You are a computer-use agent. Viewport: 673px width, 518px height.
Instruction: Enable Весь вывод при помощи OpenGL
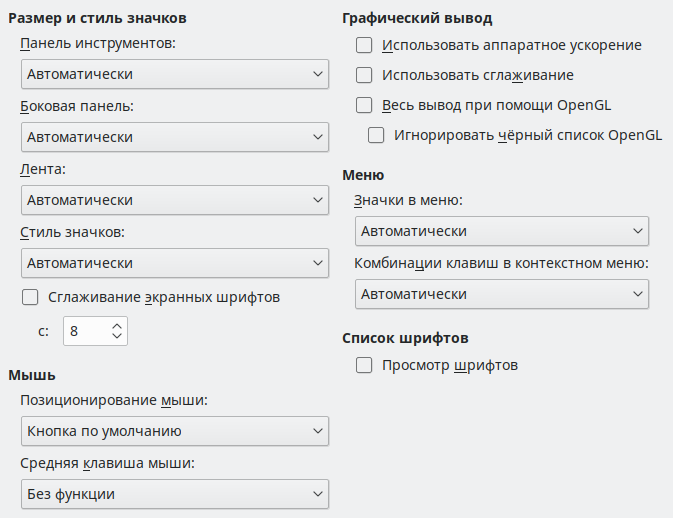pos(364,105)
